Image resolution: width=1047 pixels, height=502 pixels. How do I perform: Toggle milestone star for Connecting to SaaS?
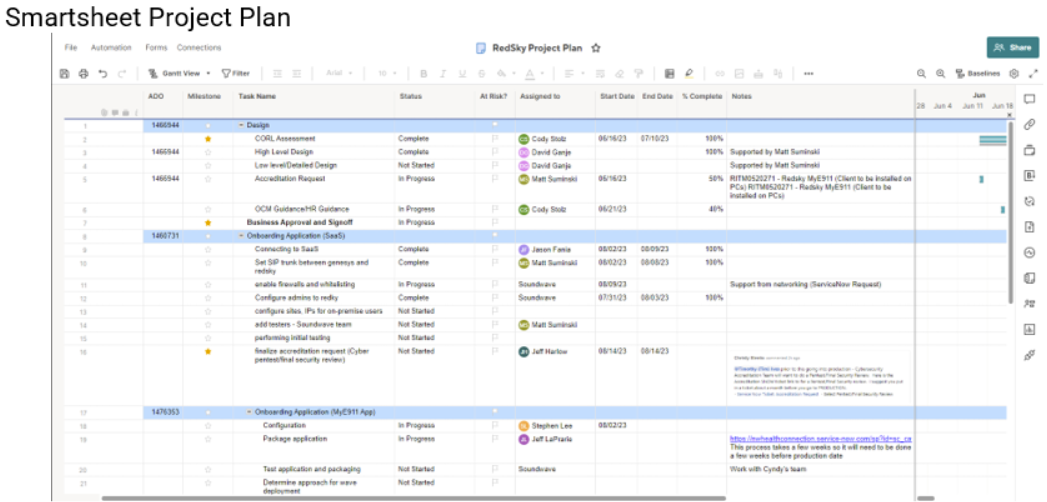click(x=208, y=249)
